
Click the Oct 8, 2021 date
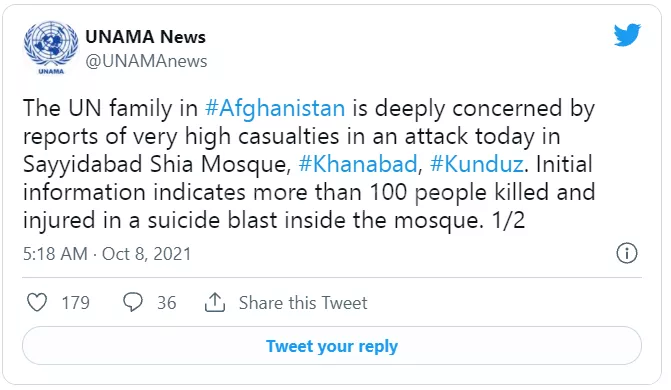[146, 254]
